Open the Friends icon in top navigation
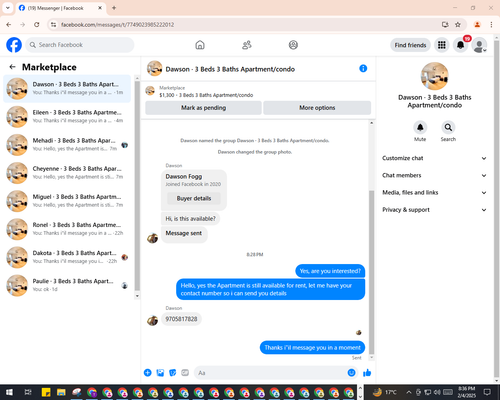The image size is (500, 400). click(x=247, y=45)
